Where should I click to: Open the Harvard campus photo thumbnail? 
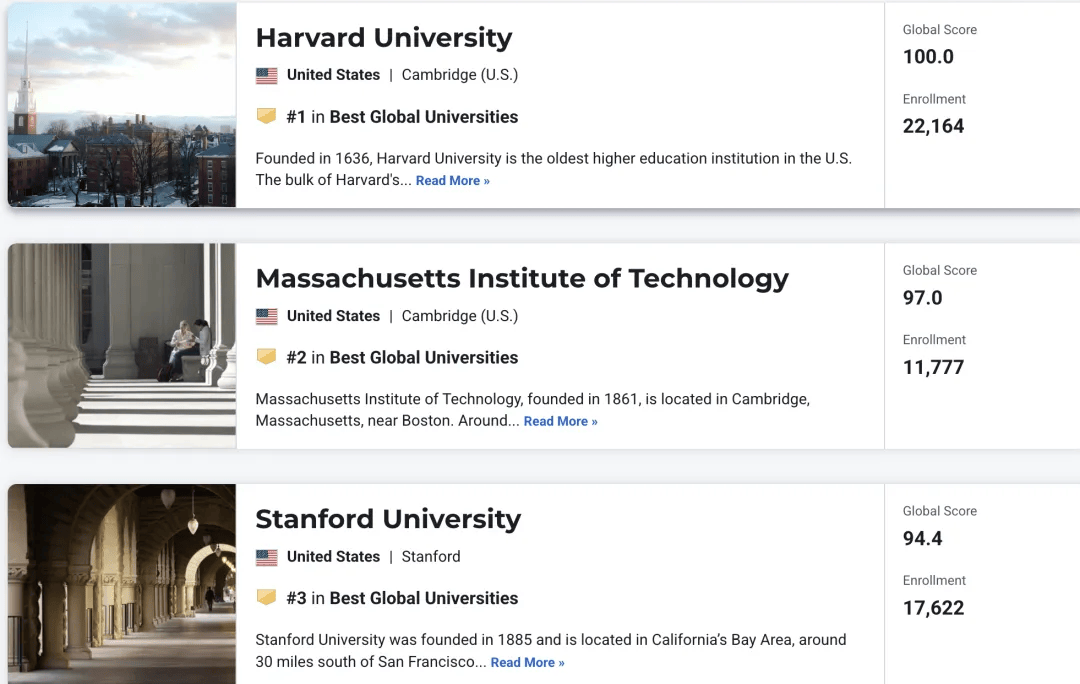122,105
